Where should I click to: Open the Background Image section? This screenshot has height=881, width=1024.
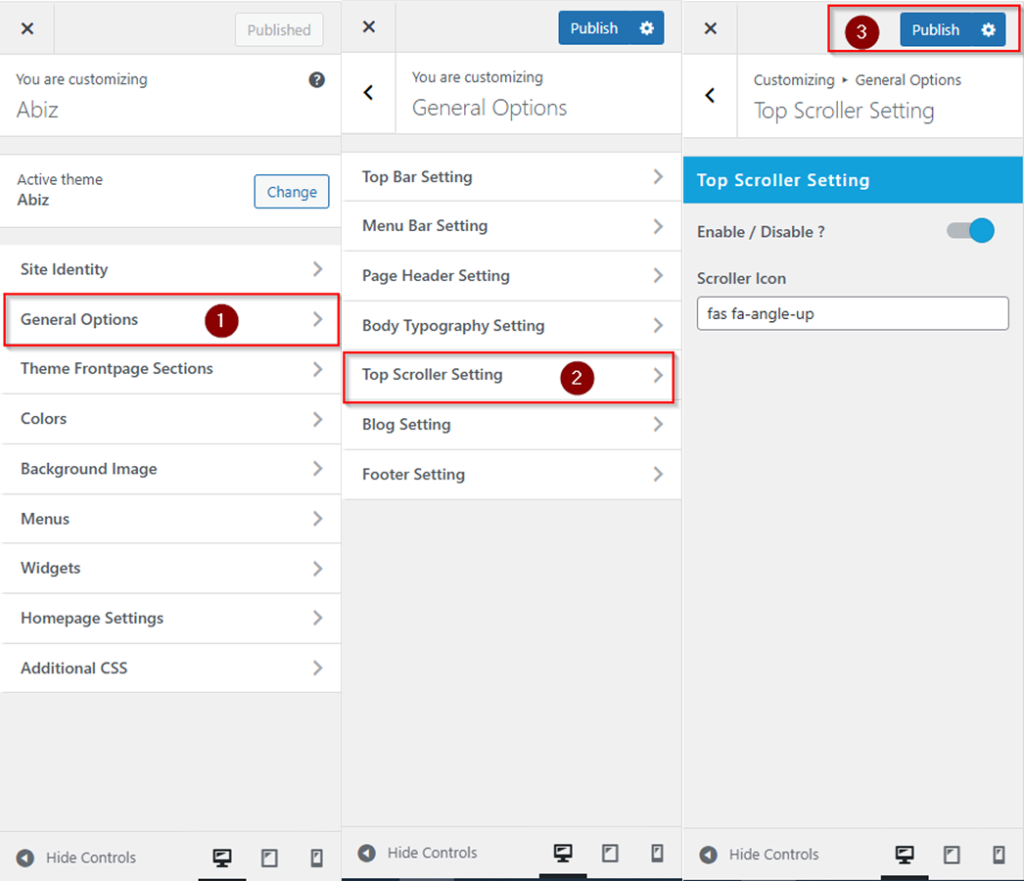[170, 469]
